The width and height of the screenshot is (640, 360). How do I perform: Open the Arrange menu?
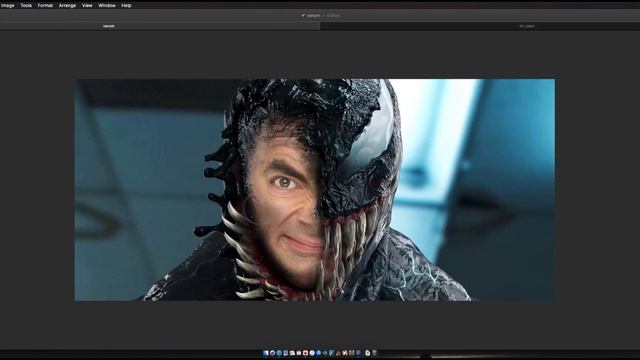coord(67,5)
